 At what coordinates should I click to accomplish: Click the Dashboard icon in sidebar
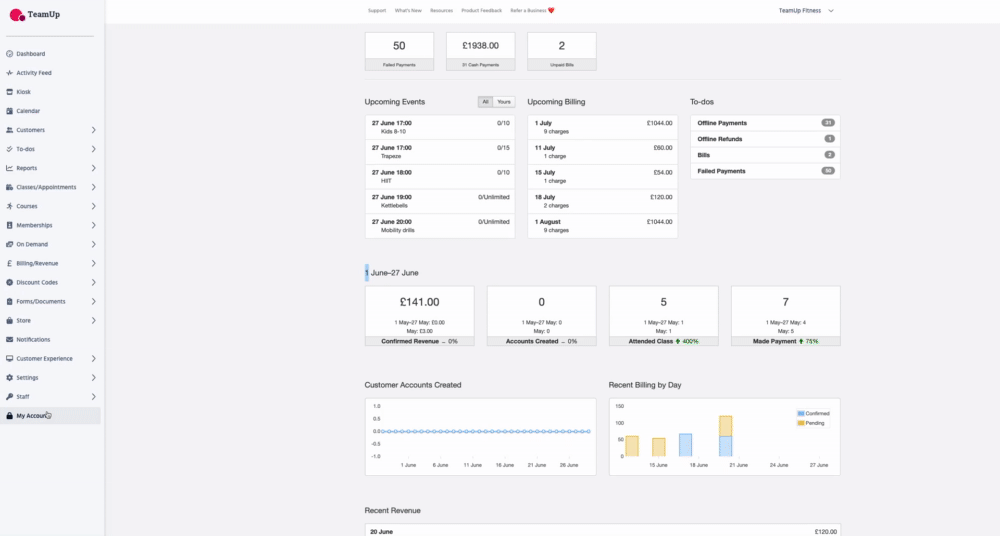[x=9, y=54]
